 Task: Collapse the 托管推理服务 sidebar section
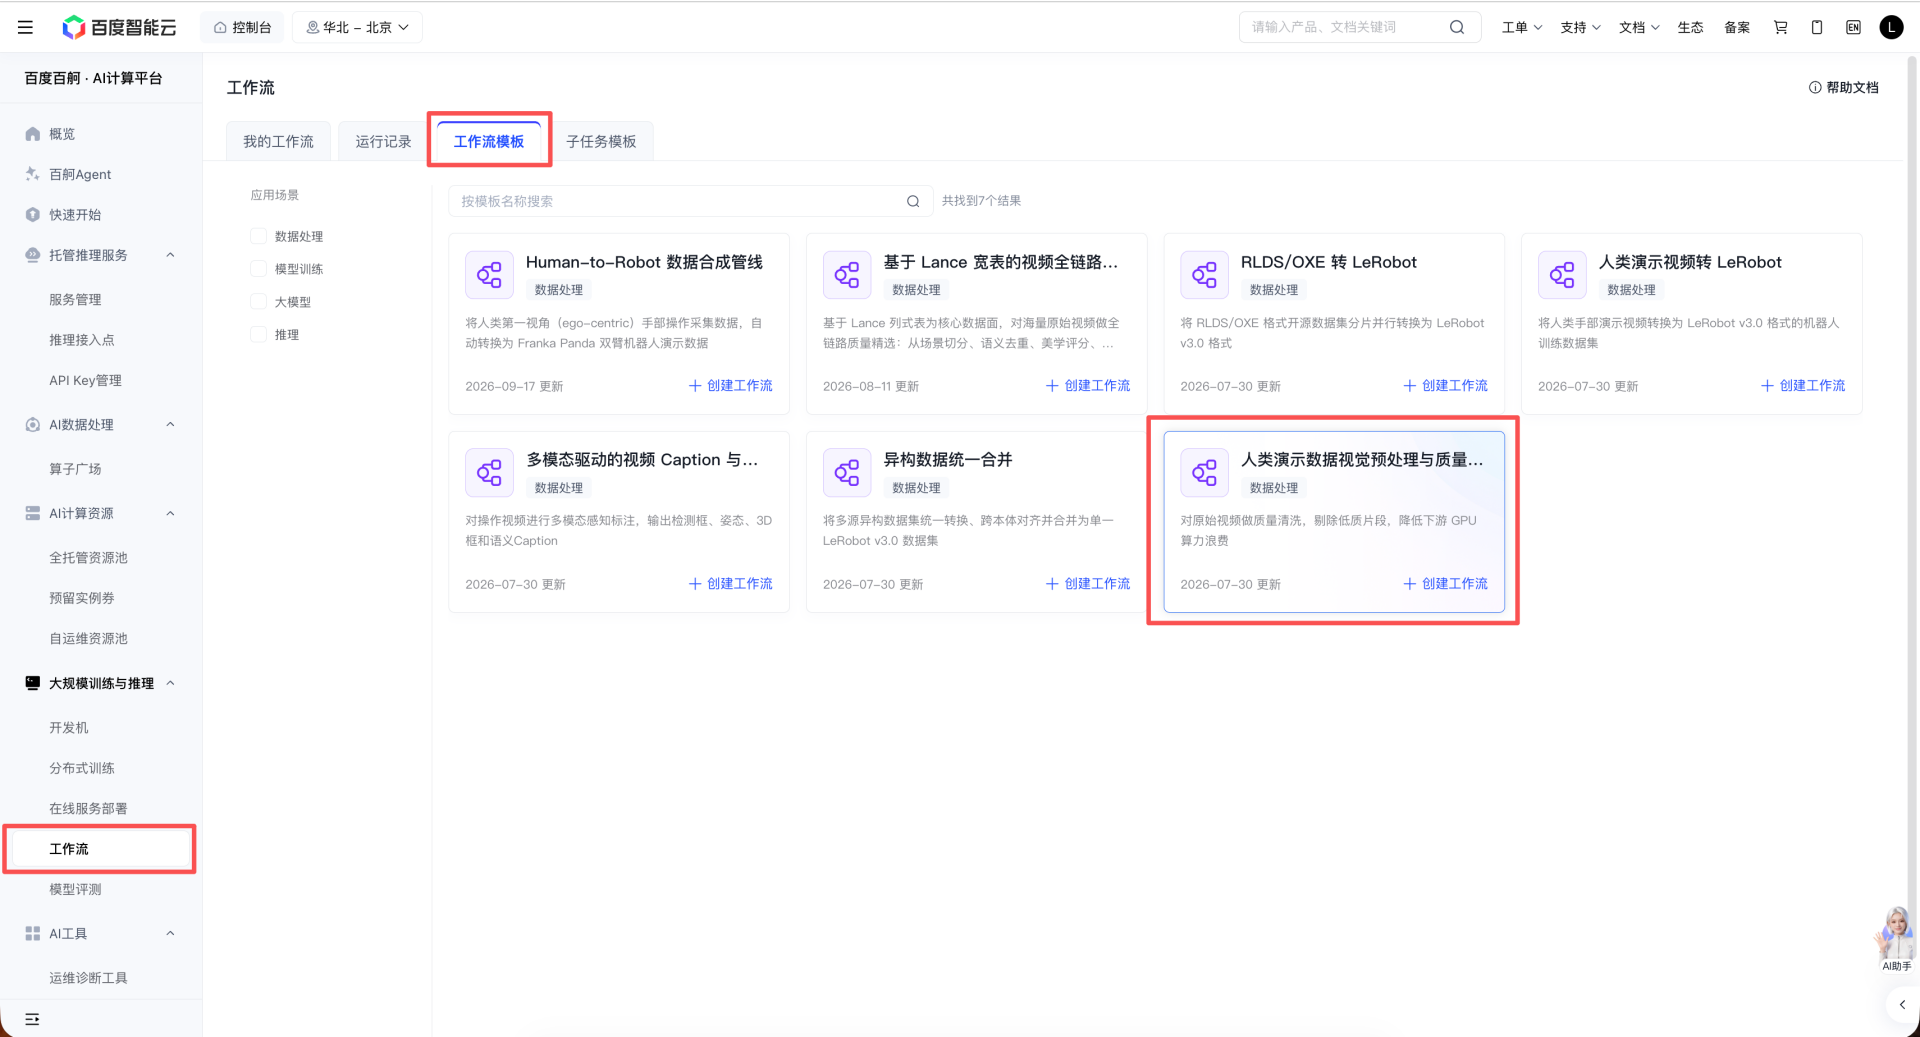coord(170,255)
